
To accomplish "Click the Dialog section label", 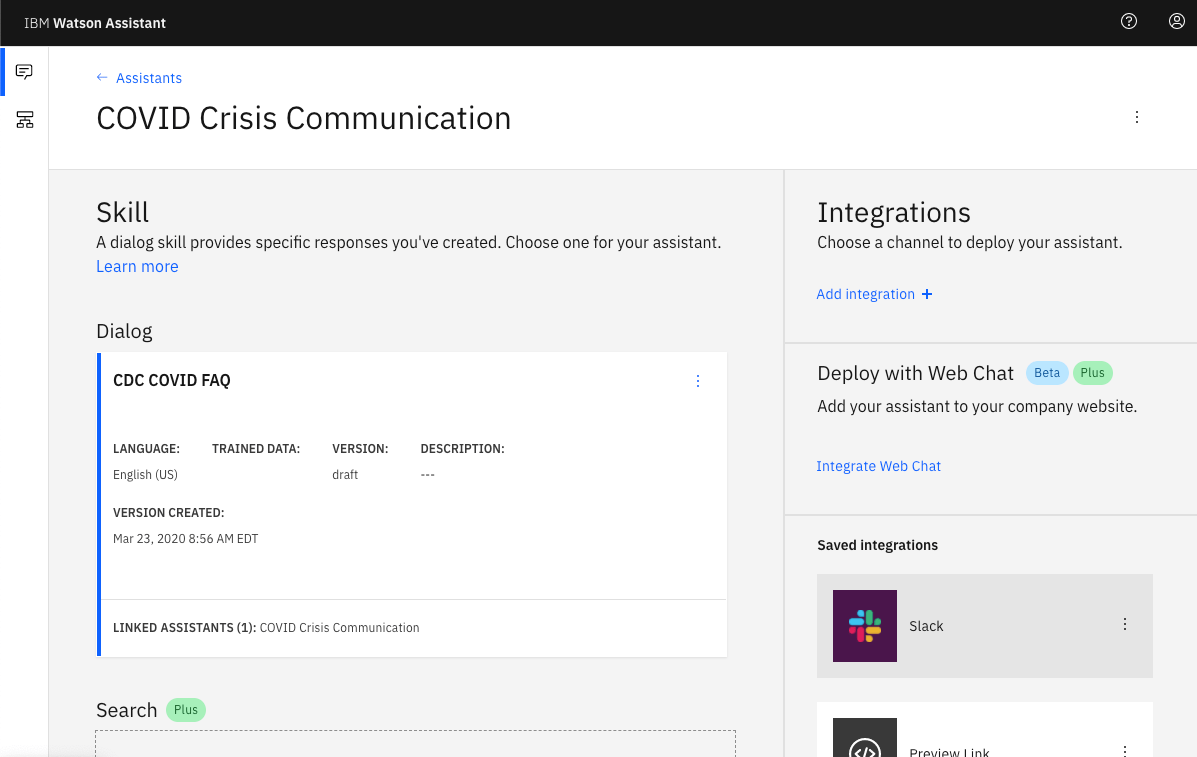I will pos(124,331).
